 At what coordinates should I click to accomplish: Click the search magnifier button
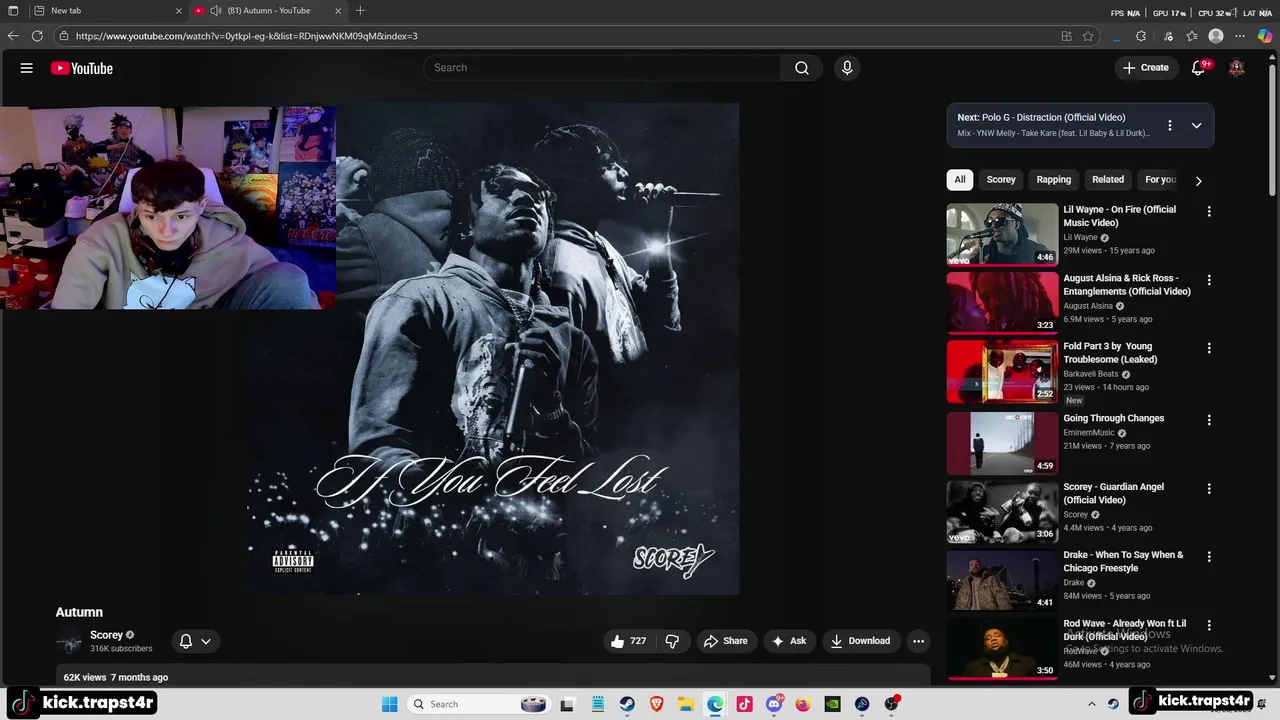[x=802, y=68]
